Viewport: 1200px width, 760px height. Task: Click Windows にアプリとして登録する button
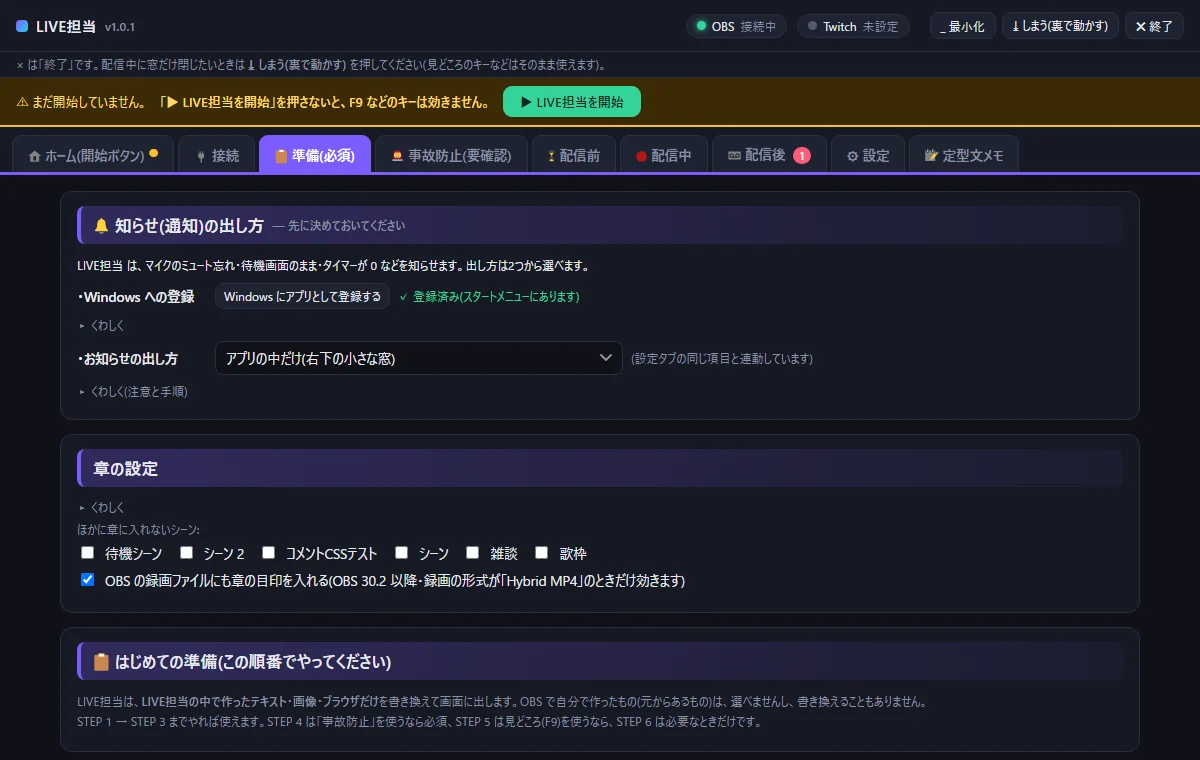[x=302, y=296]
